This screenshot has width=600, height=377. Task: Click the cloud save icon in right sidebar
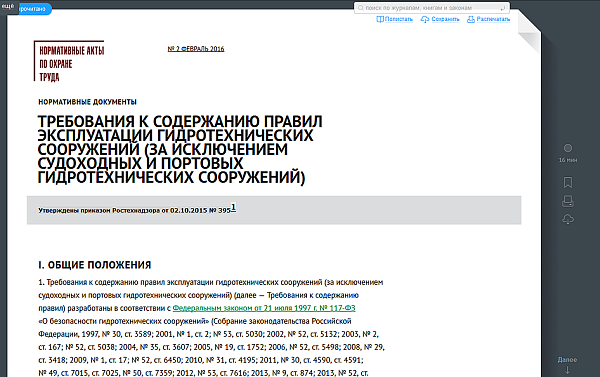coord(568,219)
